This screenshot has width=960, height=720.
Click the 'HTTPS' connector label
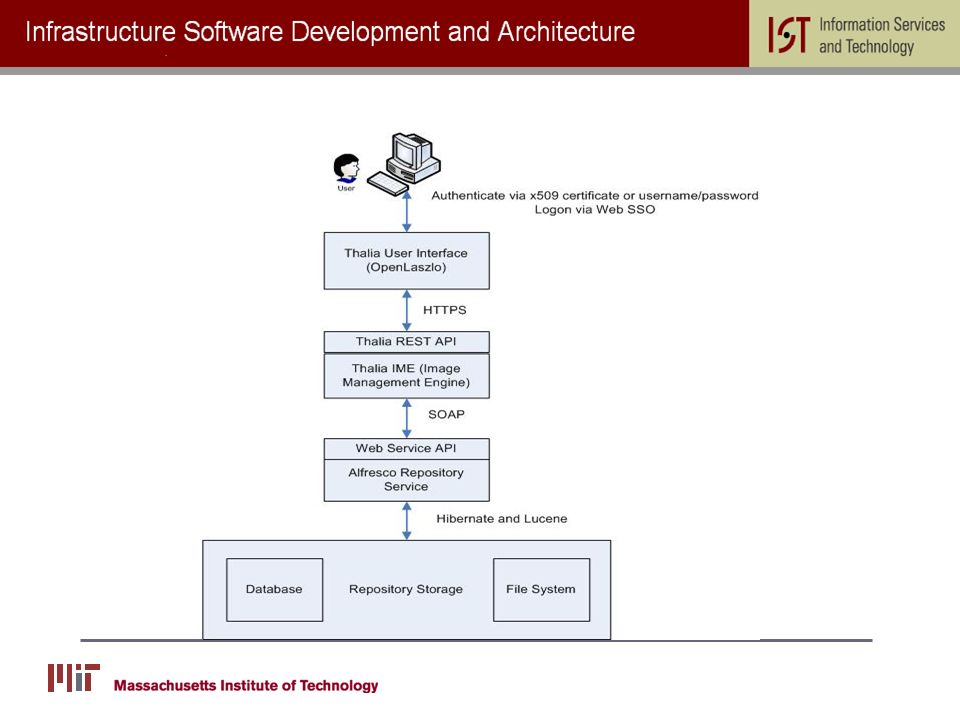pos(444,310)
